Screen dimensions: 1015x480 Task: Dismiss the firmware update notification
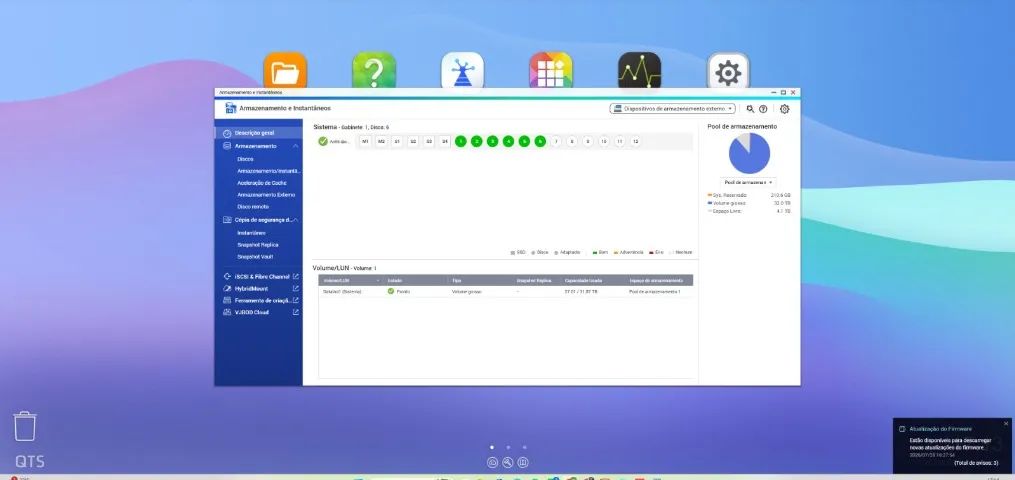(x=1006, y=424)
